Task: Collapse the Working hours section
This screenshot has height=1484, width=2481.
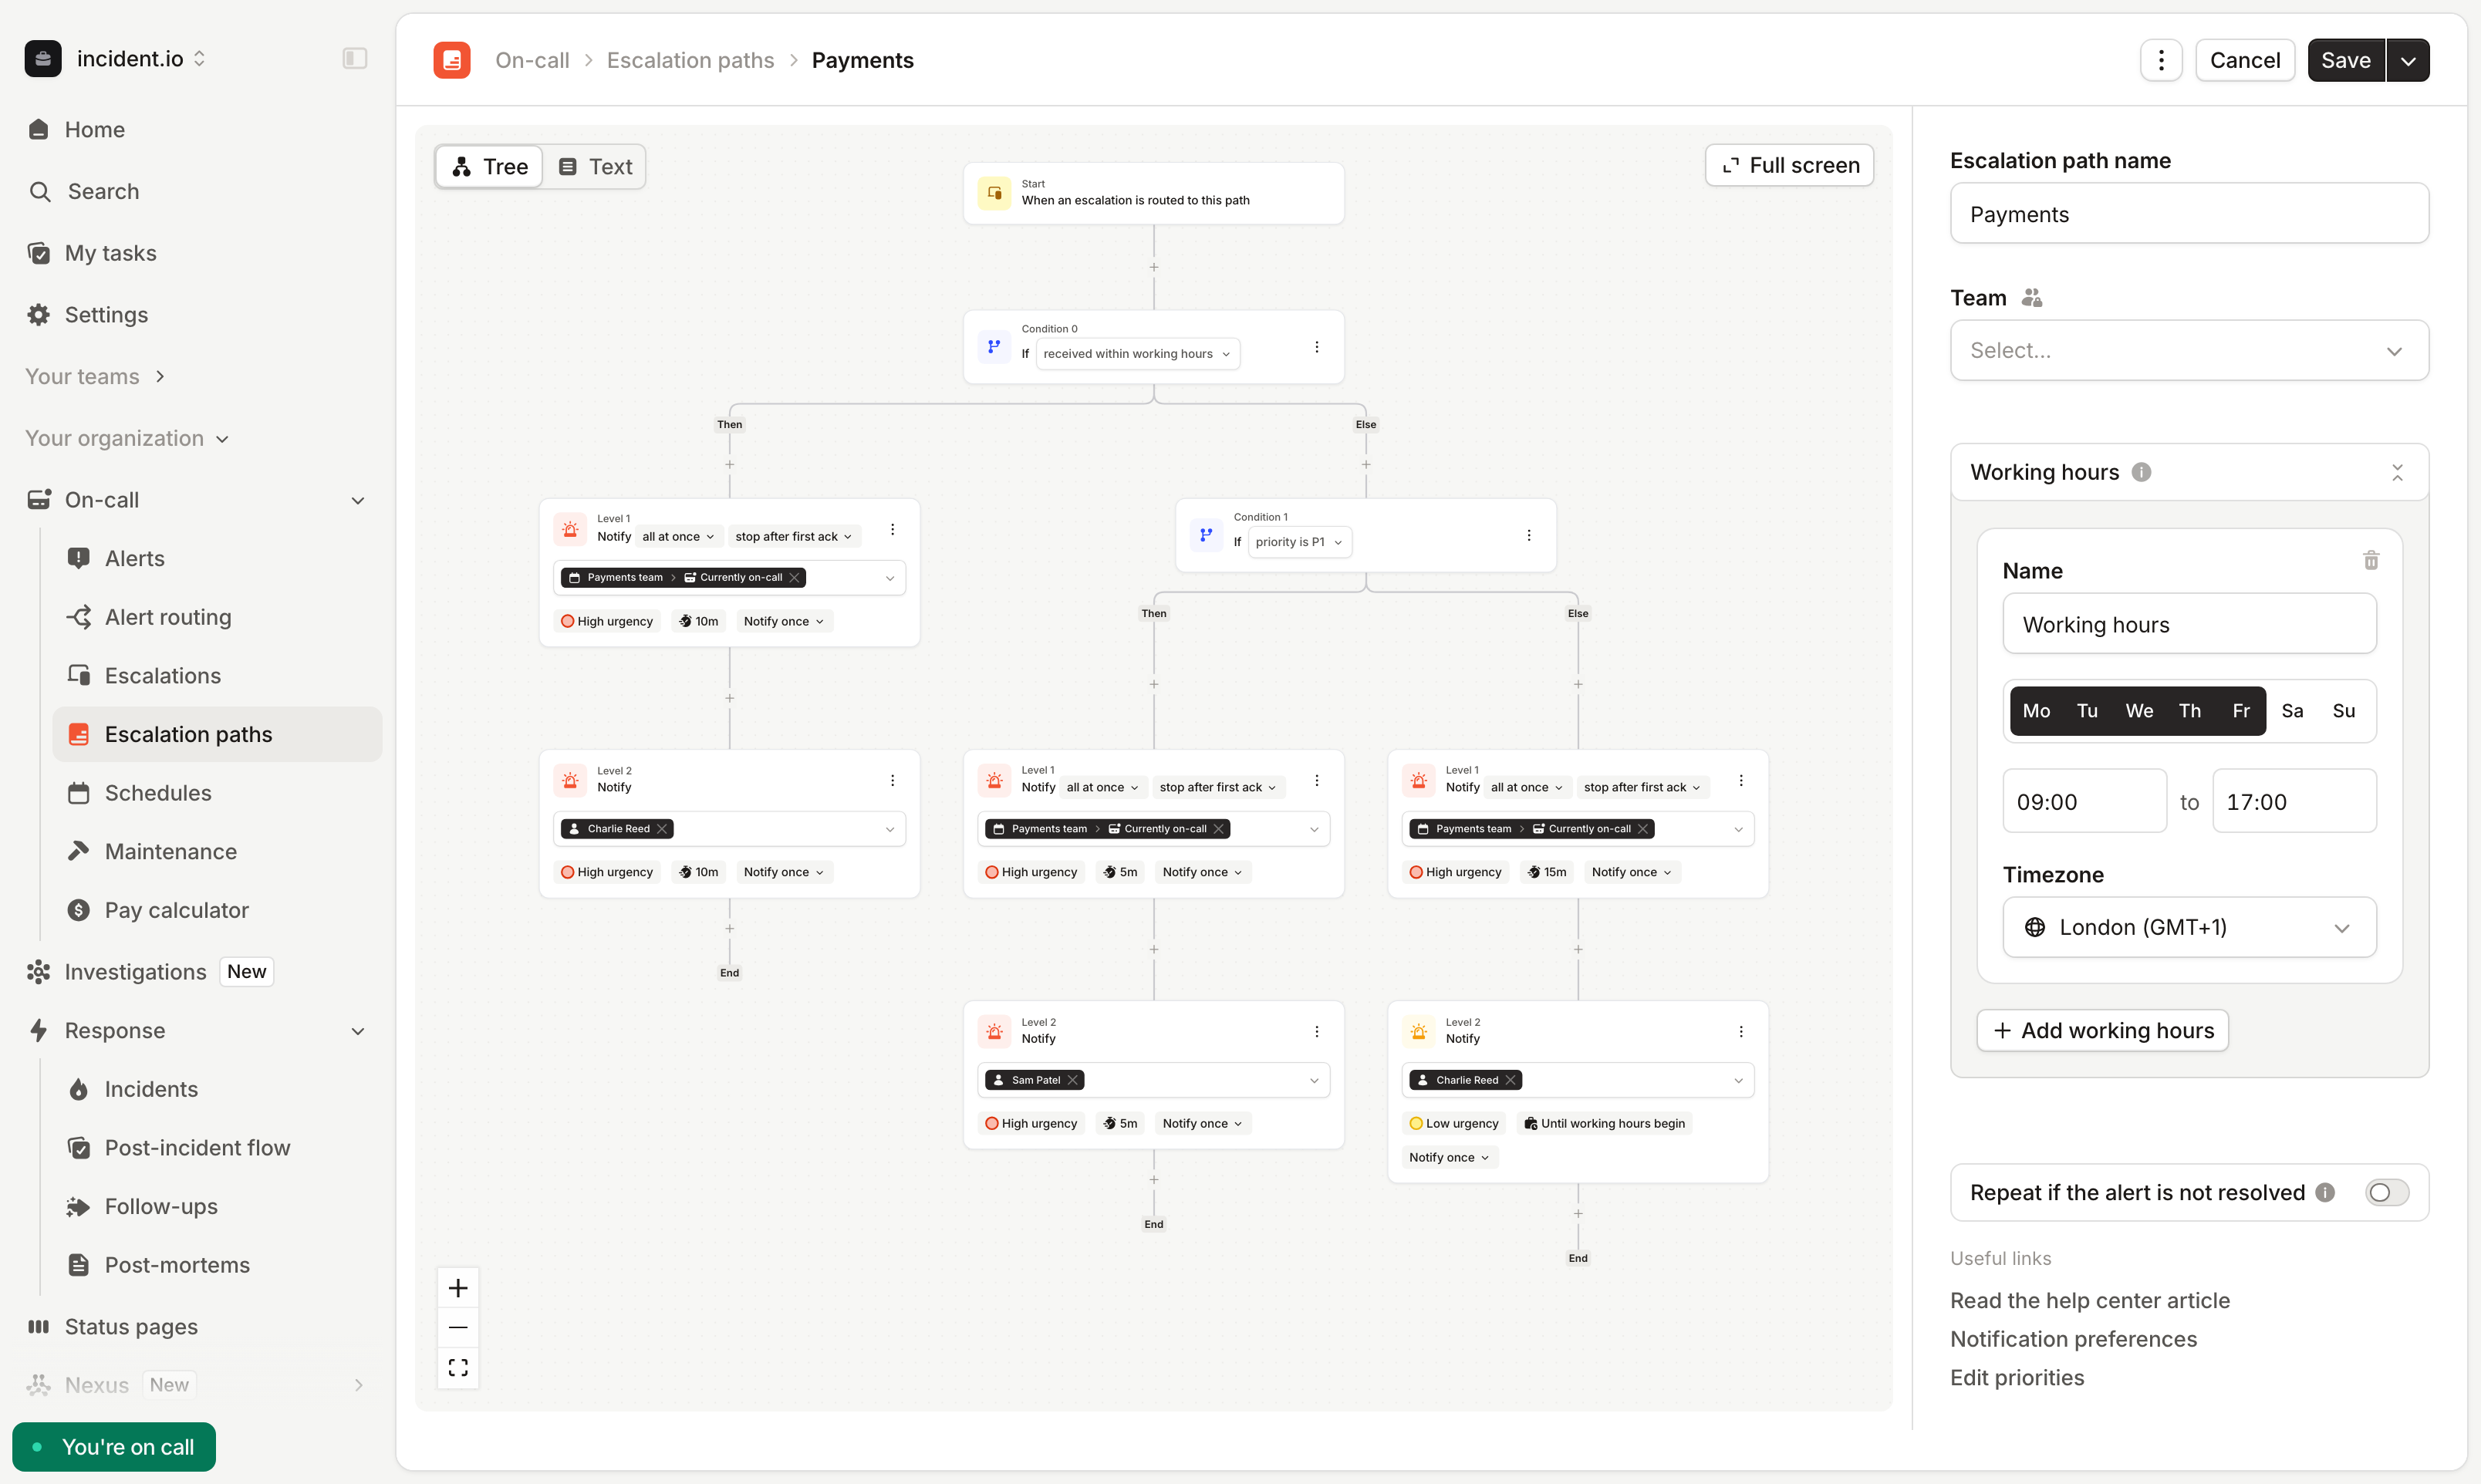Action: coord(2397,472)
